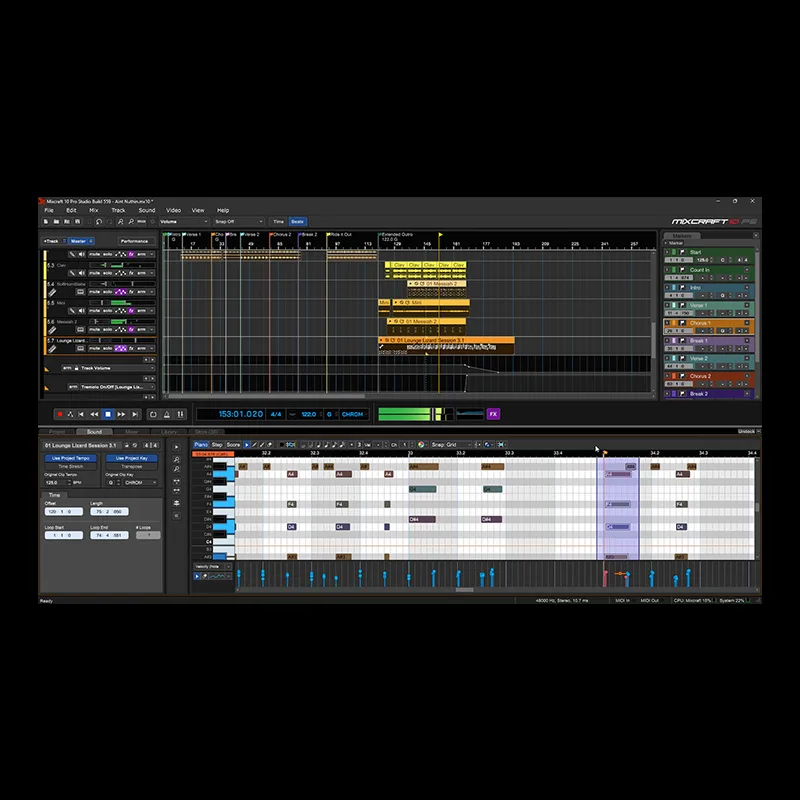Open the purple master FX button
This screenshot has width=800, height=800.
(493, 414)
